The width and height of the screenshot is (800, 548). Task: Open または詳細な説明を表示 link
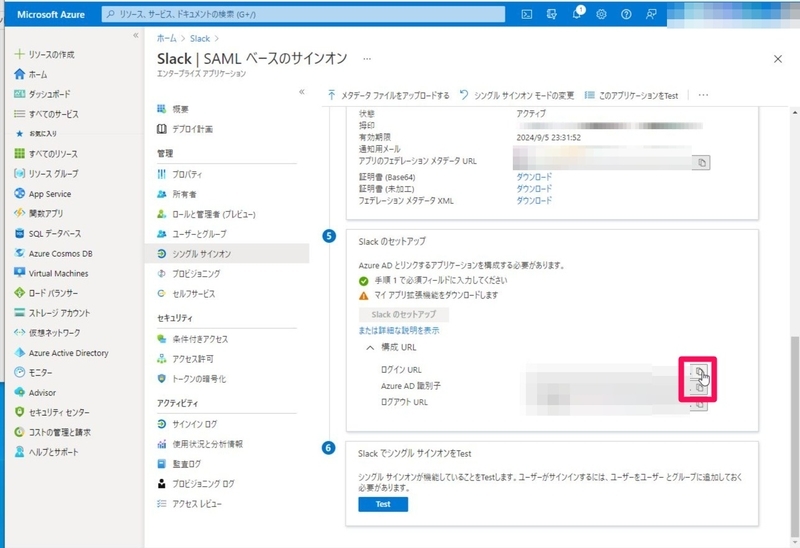[399, 331]
